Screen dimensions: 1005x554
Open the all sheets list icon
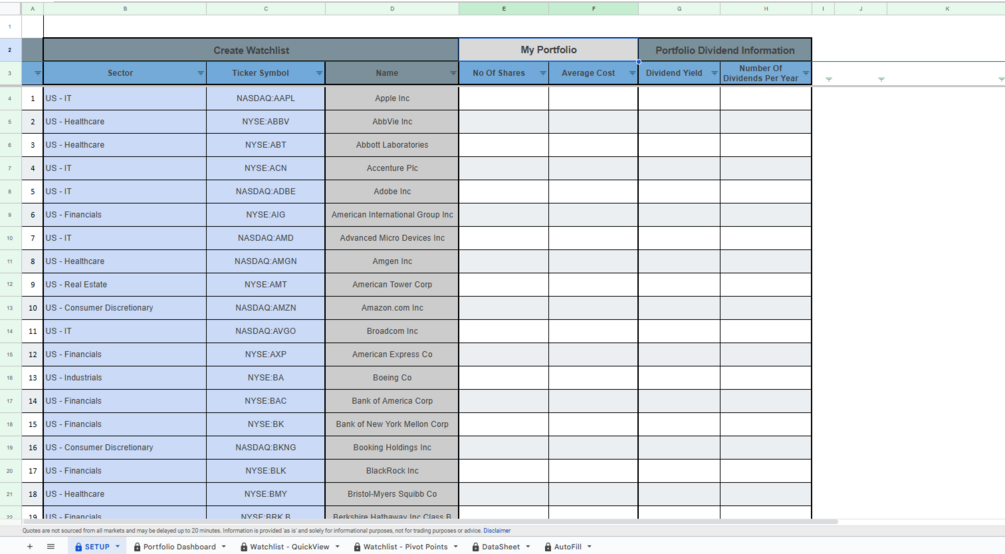click(x=51, y=546)
